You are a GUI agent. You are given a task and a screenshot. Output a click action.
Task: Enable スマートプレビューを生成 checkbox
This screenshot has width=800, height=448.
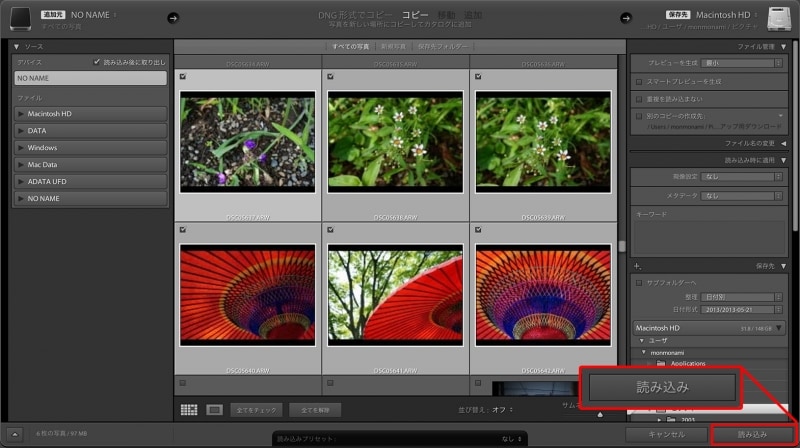[x=640, y=81]
